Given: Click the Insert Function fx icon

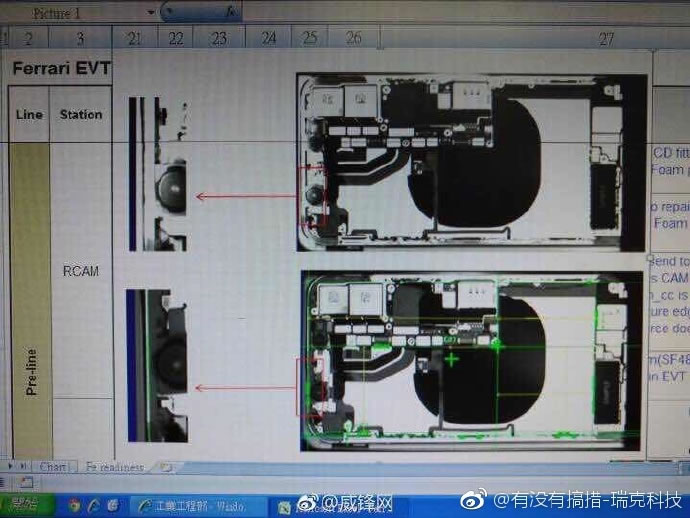Looking at the screenshot, I should (232, 13).
